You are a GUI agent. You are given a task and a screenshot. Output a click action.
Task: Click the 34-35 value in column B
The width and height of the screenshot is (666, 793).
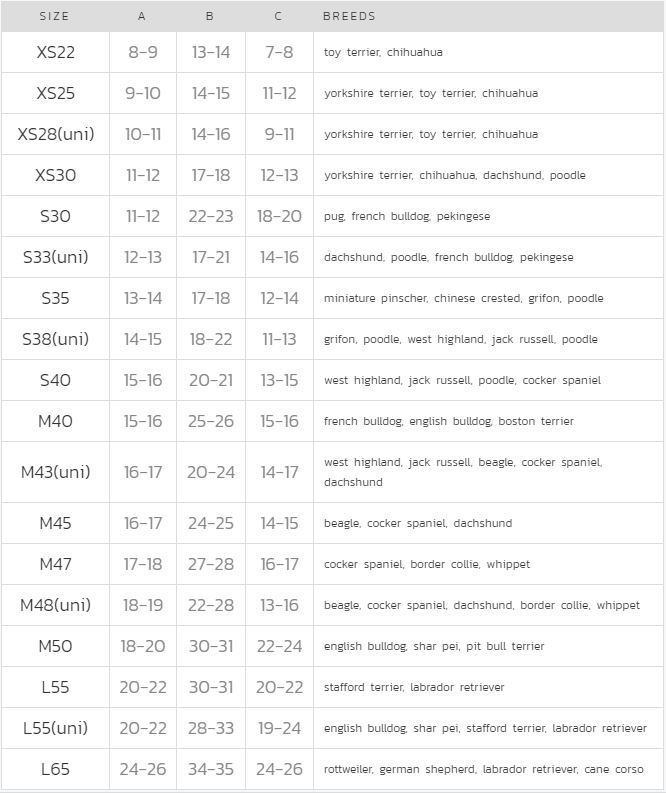pyautogui.click(x=210, y=769)
